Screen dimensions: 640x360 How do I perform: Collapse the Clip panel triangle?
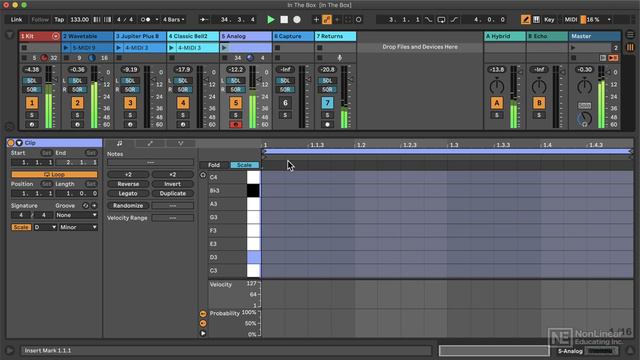pos(19,143)
